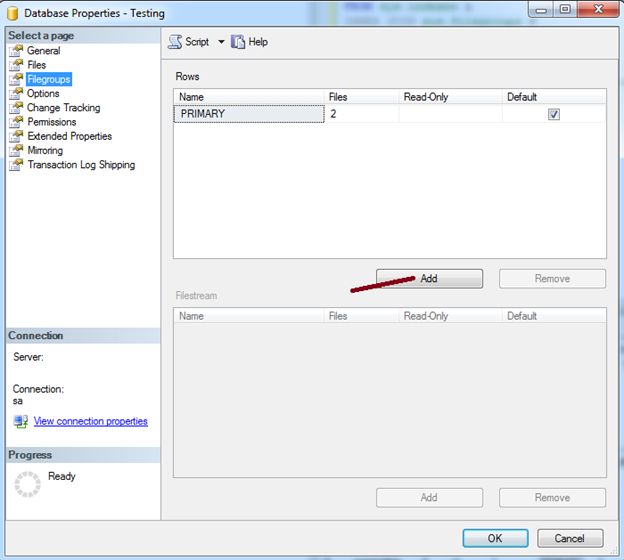
Task: Maximize the Database Properties window
Action: 565,9
